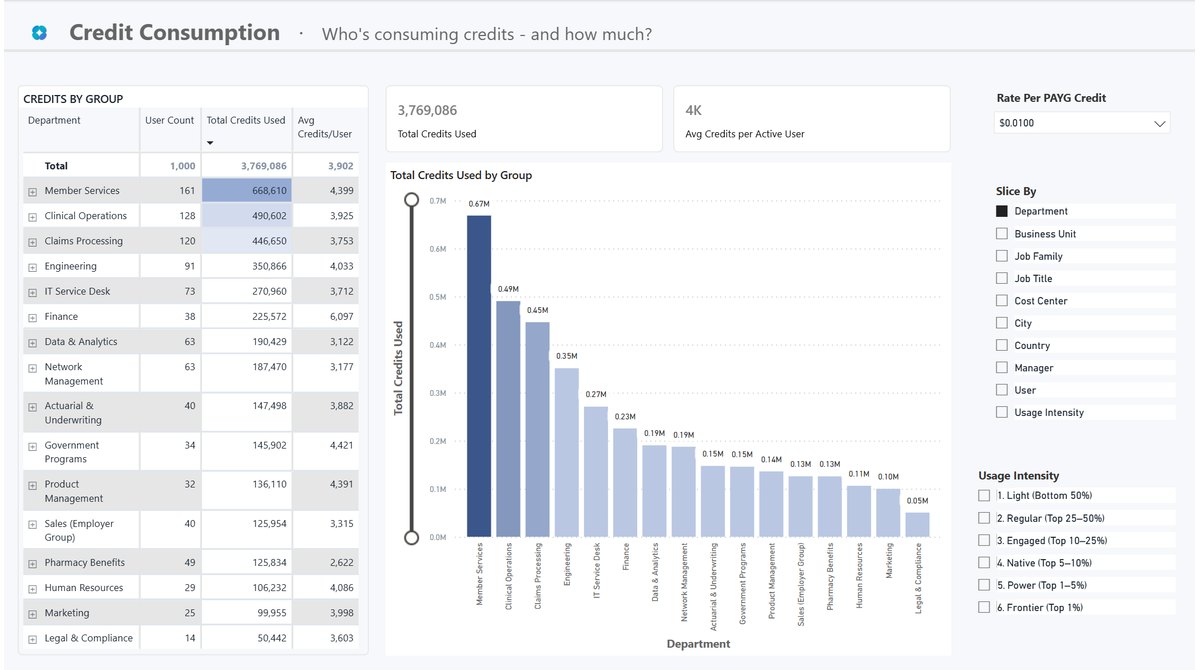
Task: Check City slice option
Action: [x=1002, y=323]
